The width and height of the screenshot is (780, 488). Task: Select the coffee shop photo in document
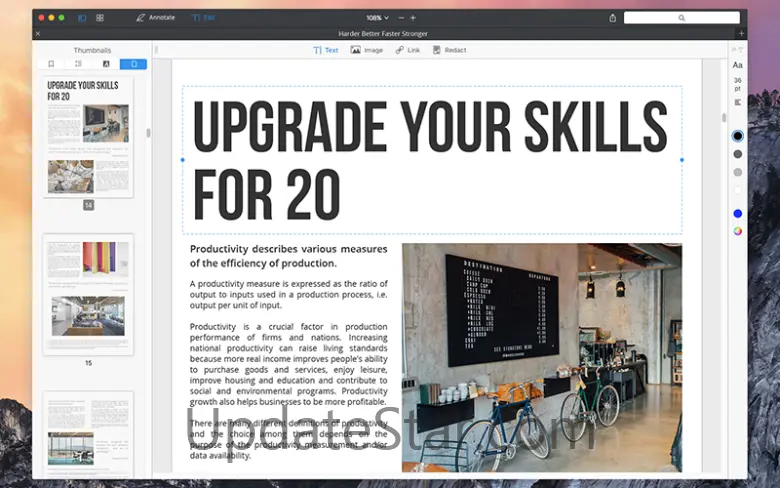tap(542, 357)
